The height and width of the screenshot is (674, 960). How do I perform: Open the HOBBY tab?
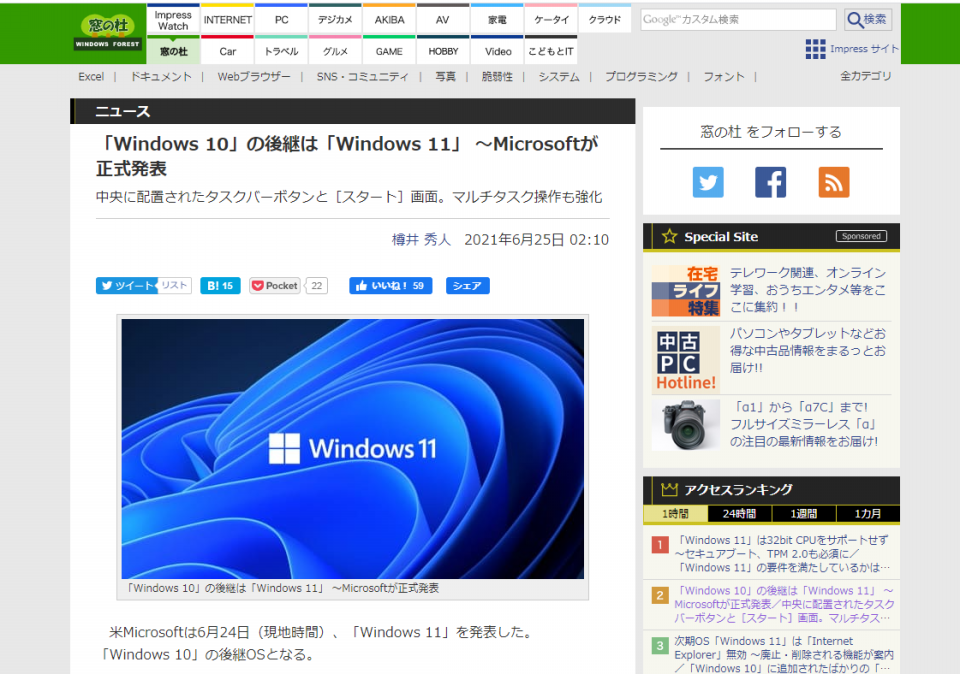tap(443, 51)
